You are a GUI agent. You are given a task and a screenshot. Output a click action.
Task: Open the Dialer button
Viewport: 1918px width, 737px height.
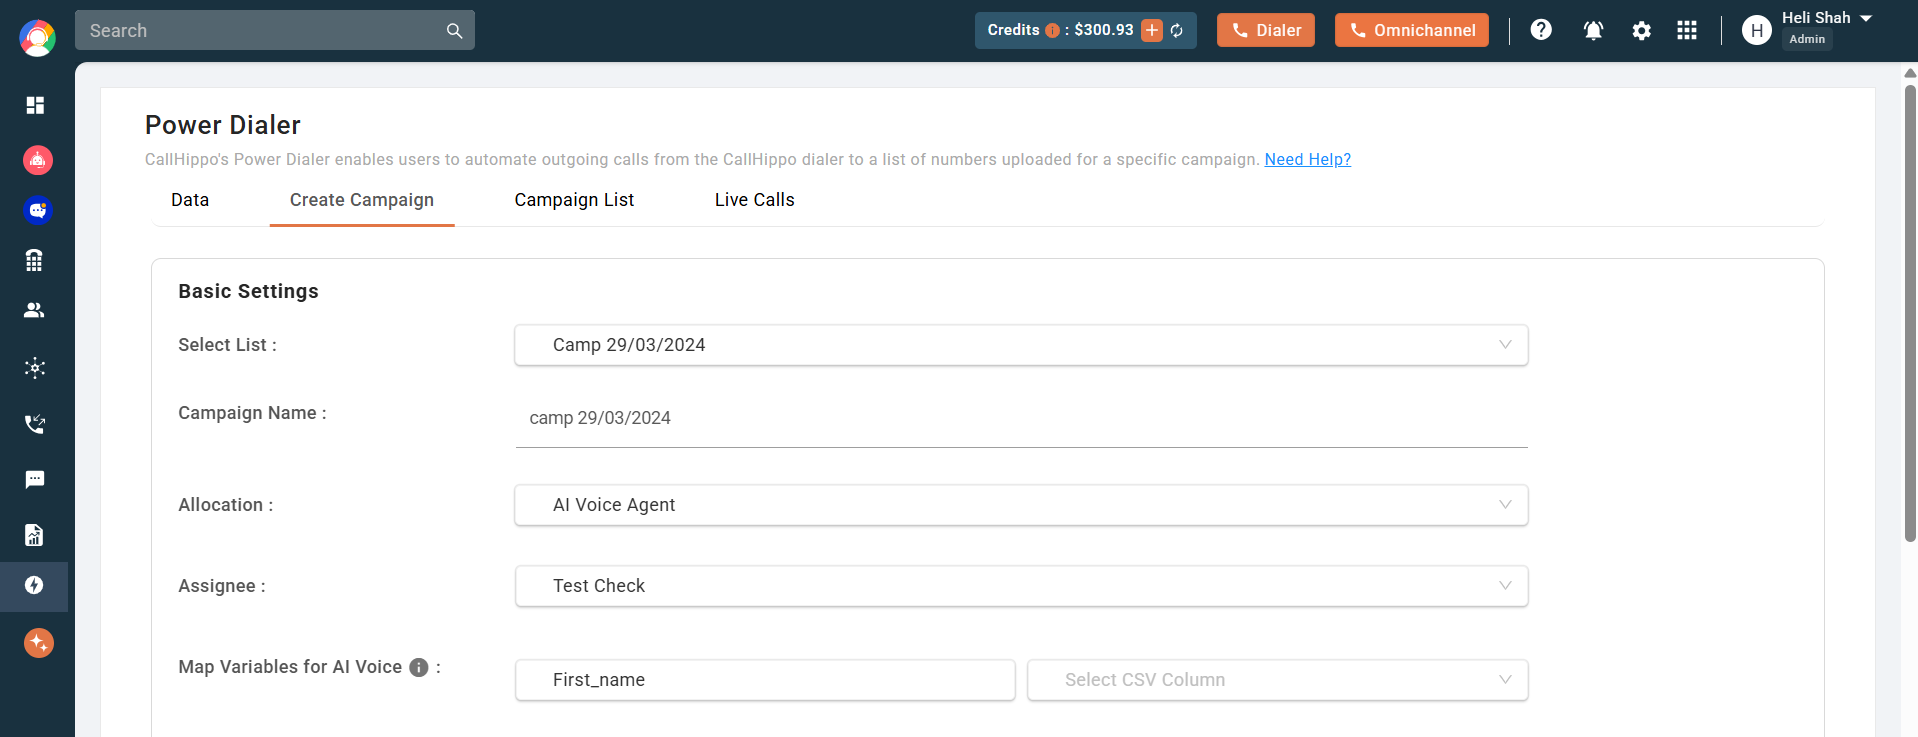pos(1266,30)
